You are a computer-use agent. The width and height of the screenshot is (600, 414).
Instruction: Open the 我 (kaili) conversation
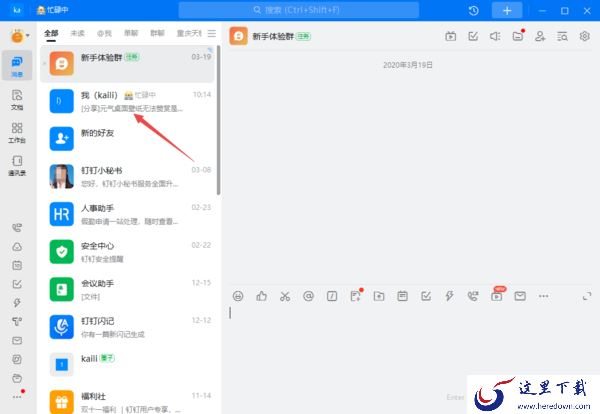point(127,101)
